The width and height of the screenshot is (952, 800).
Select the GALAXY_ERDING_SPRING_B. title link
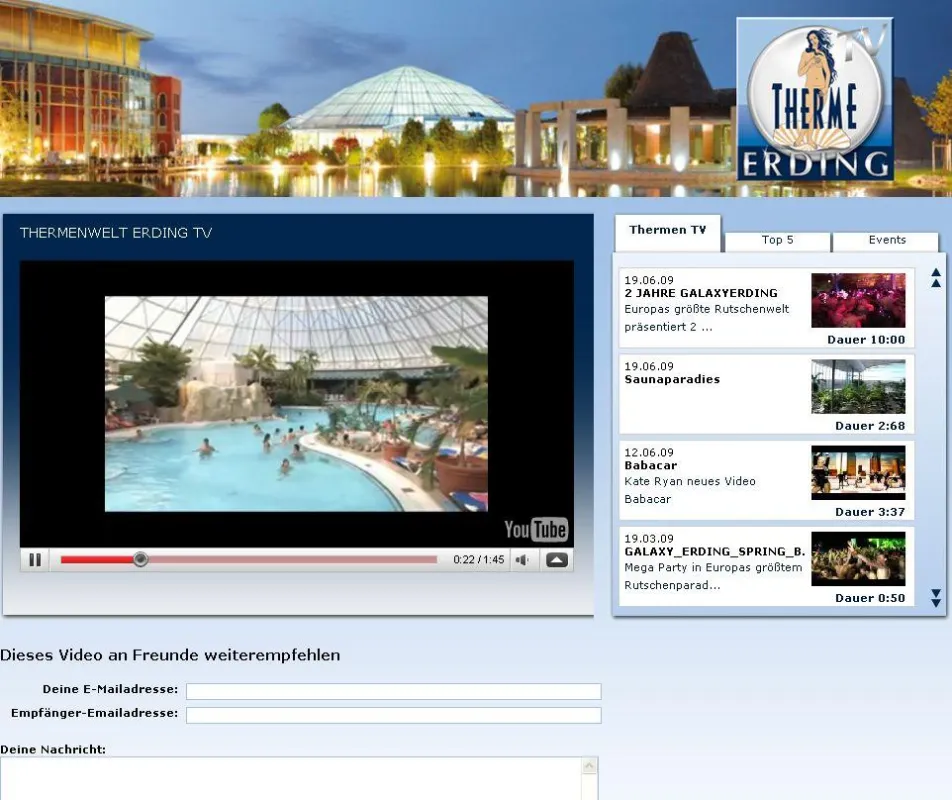[x=715, y=552]
